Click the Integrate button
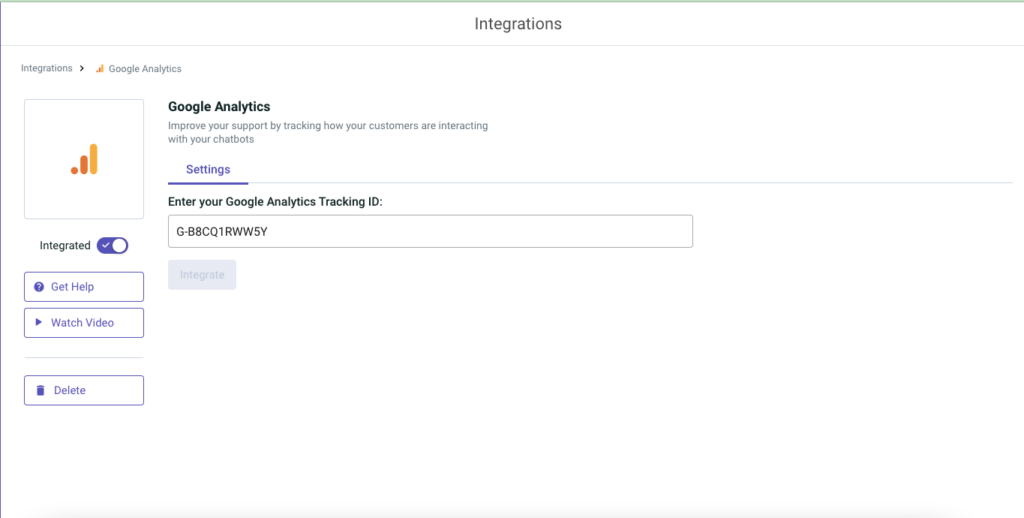This screenshot has height=518, width=1024. pos(202,275)
